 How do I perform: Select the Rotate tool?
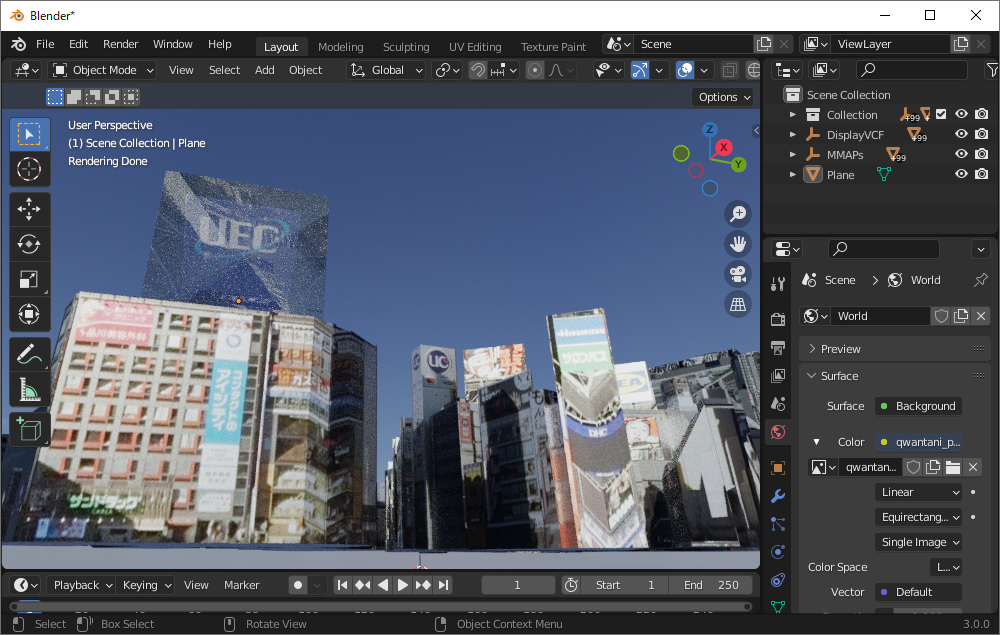coord(29,244)
